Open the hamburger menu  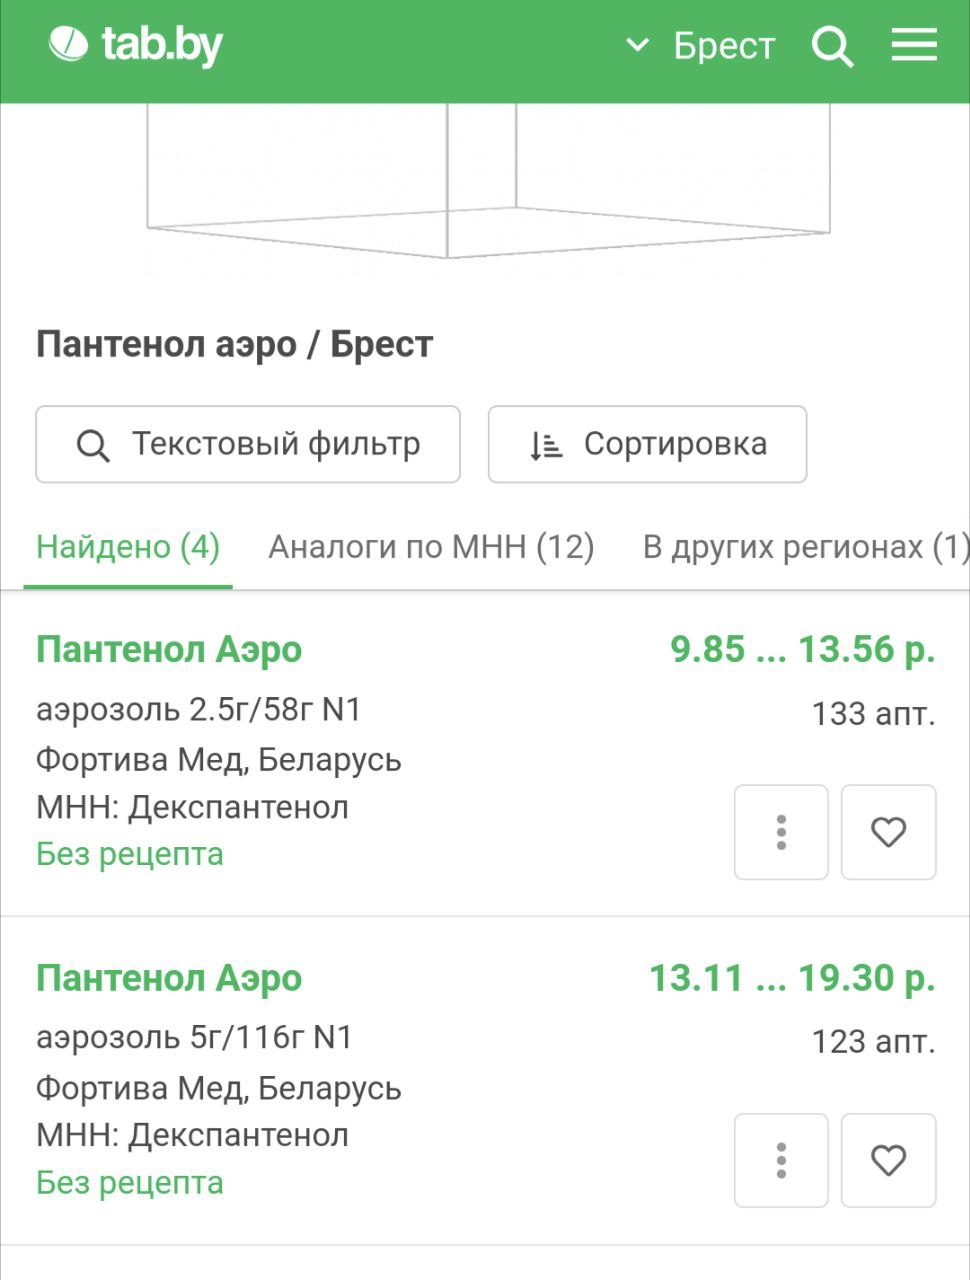coord(914,45)
